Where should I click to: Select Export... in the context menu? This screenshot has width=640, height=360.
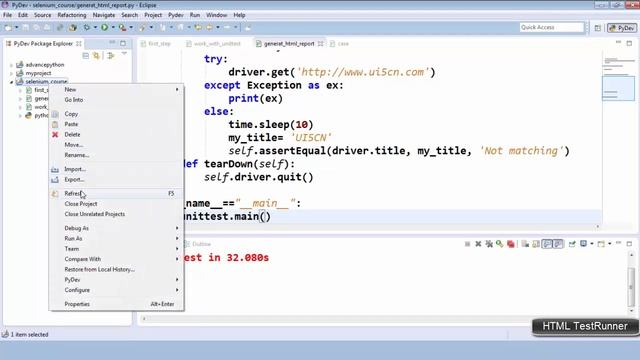116,179
